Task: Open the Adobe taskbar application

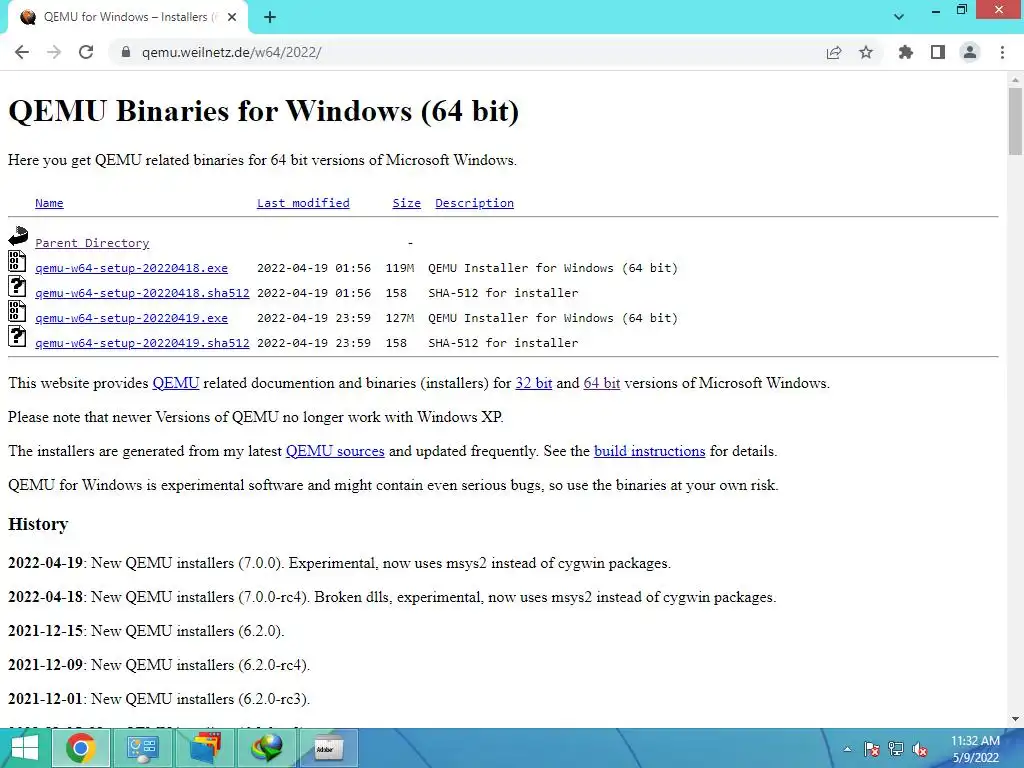Action: point(328,748)
